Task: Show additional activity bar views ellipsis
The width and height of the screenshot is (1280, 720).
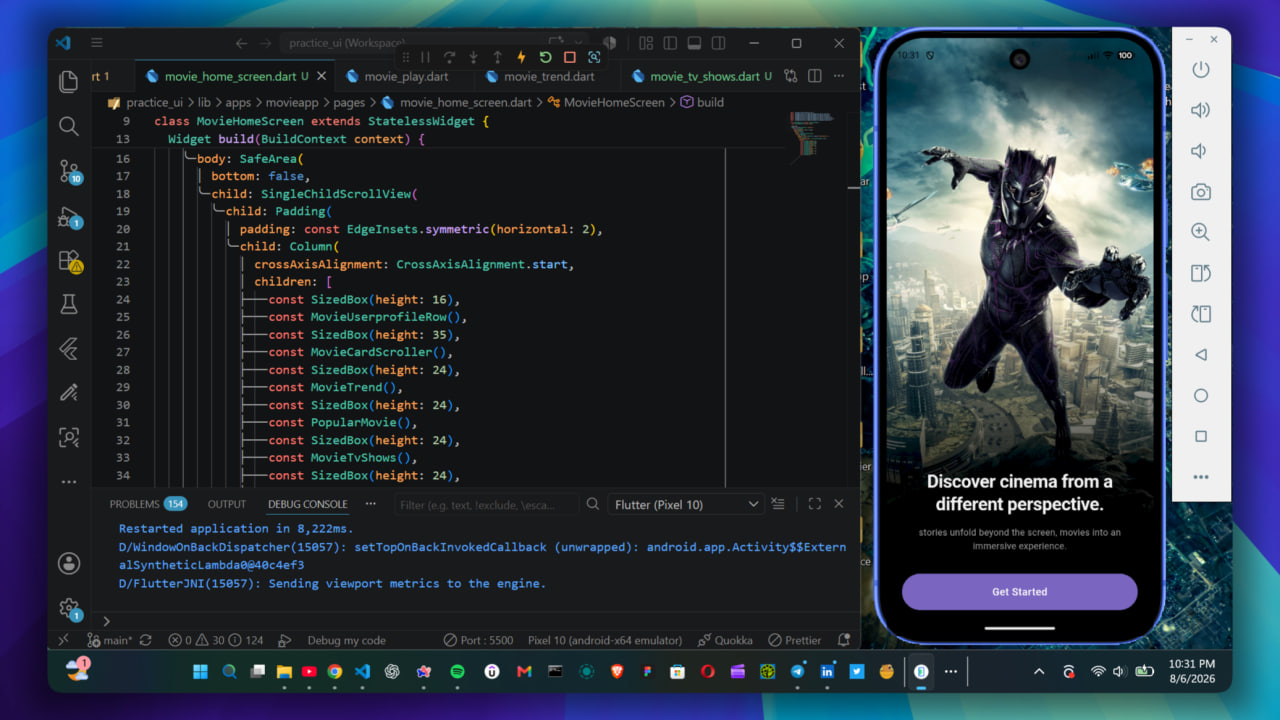Action: (x=69, y=481)
